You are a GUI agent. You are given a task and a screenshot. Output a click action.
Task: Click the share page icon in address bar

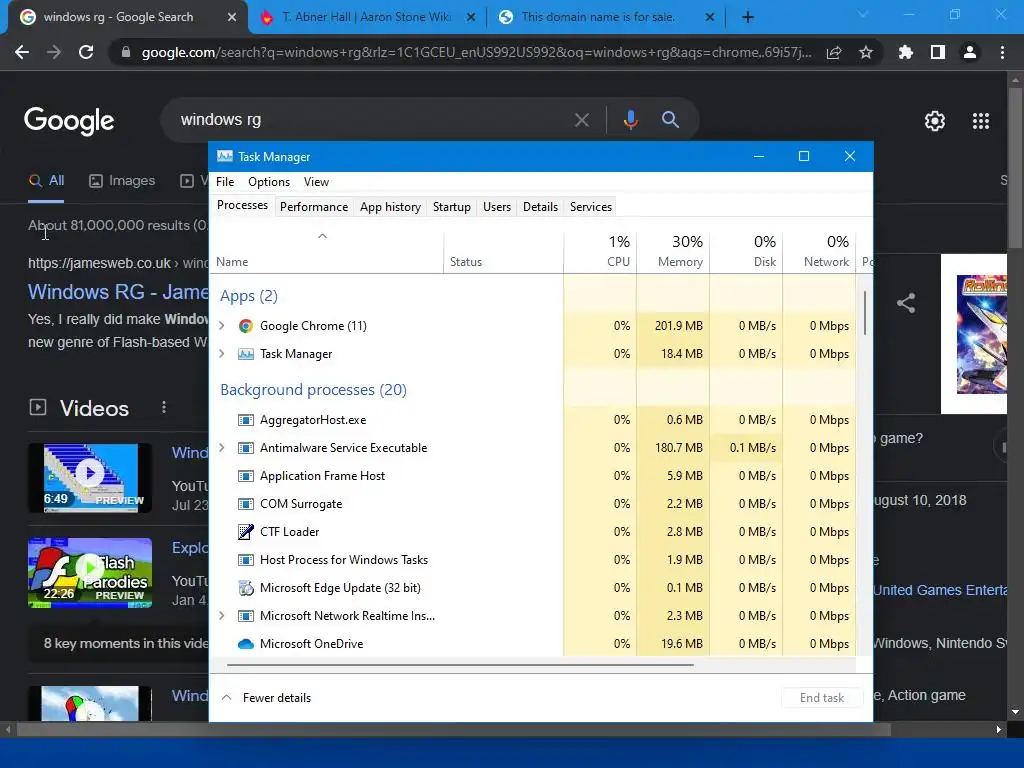(834, 52)
